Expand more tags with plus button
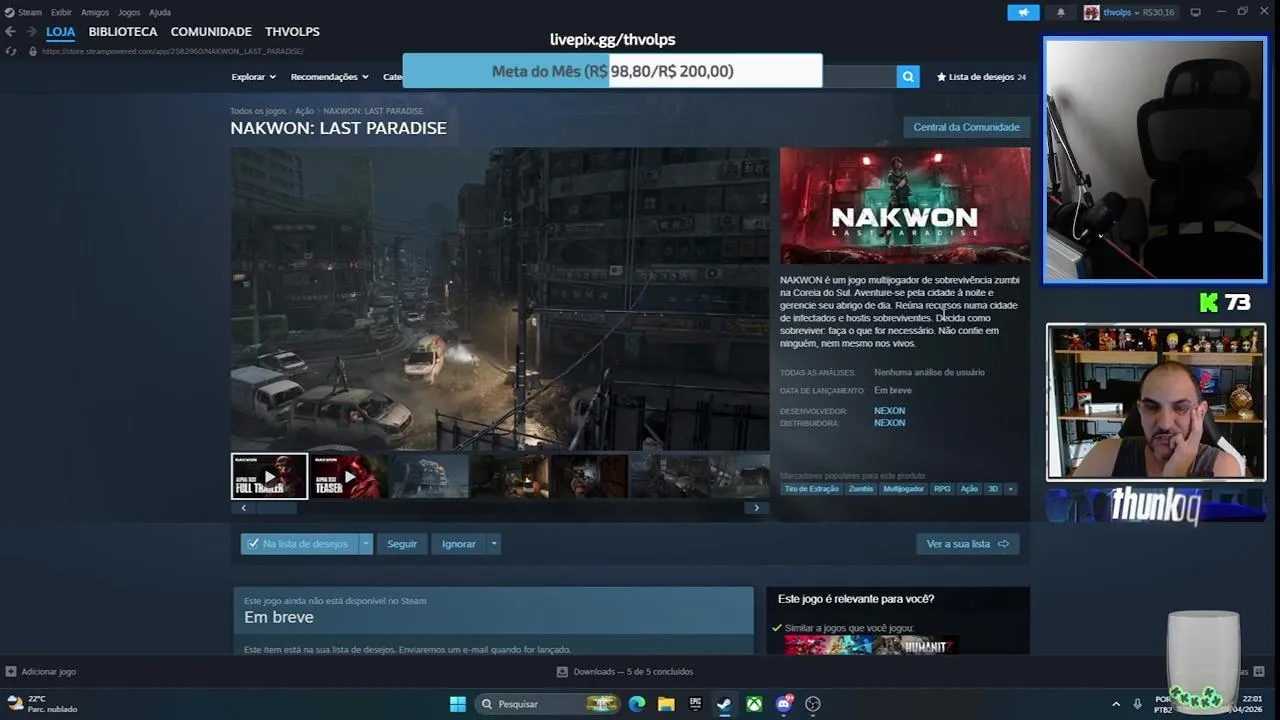Screen dimensions: 1280x720 click(x=1010, y=489)
